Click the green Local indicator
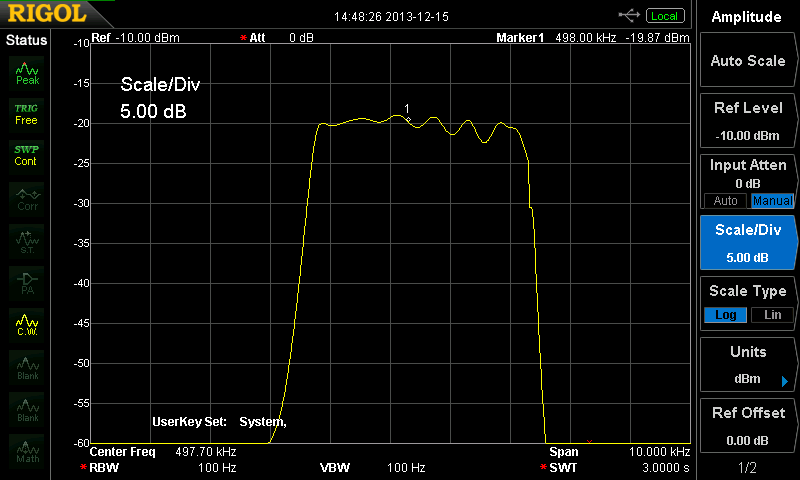This screenshot has width=800, height=480. coord(664,15)
